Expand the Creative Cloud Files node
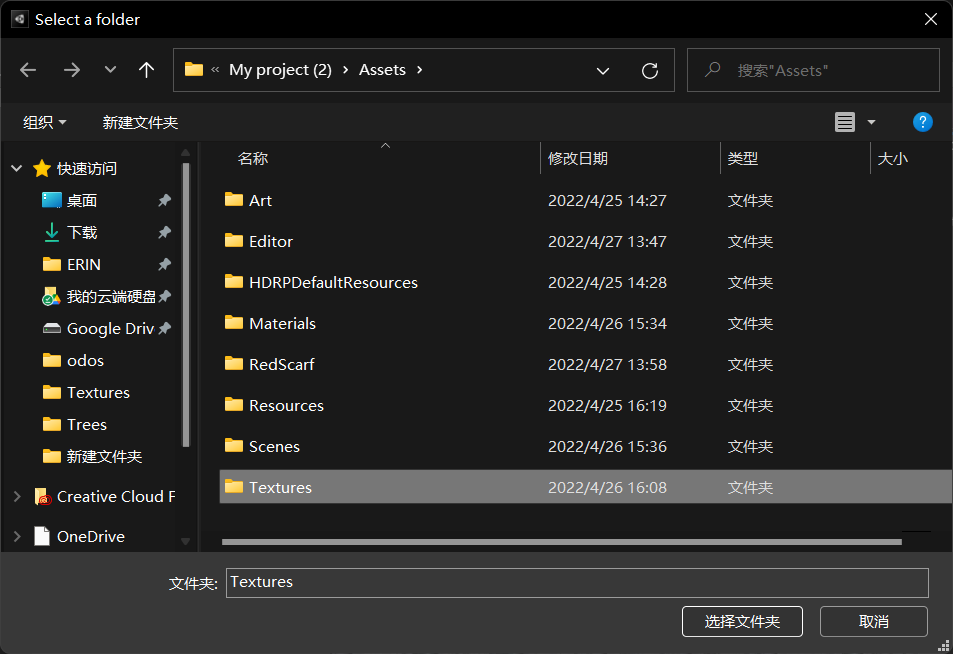Viewport: 953px width, 654px height. (x=17, y=497)
